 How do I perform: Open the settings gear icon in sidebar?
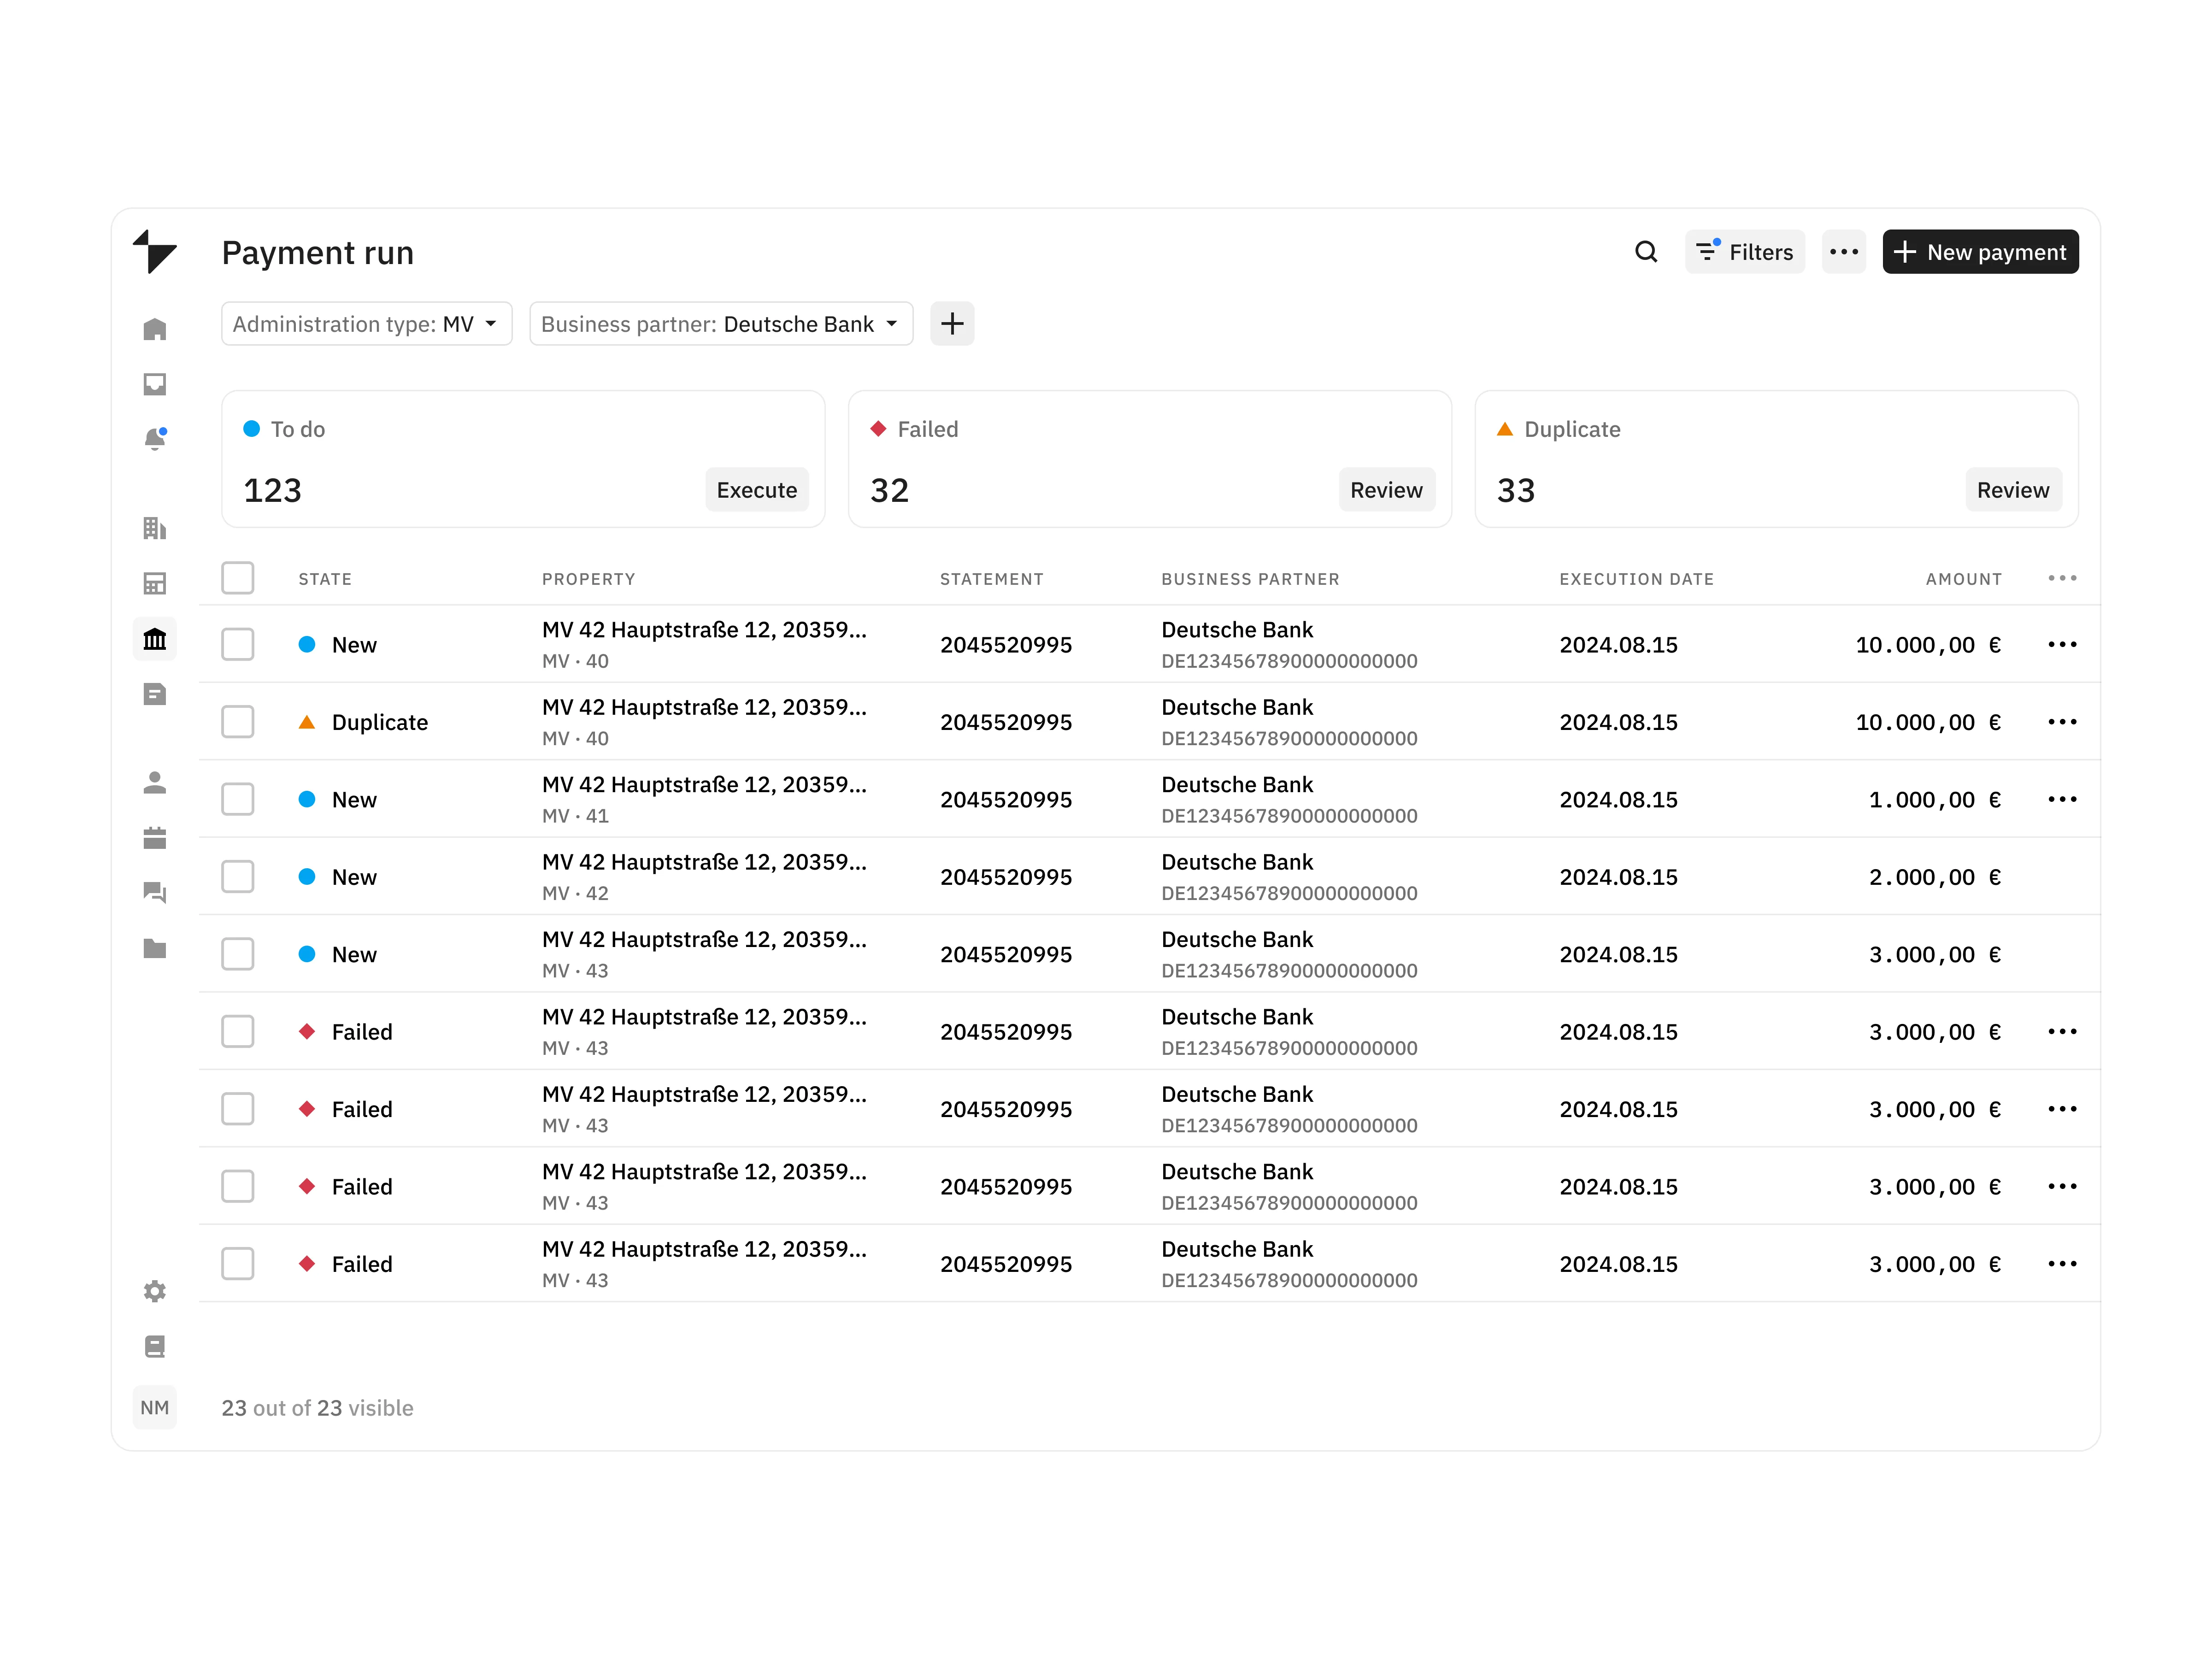155,1291
